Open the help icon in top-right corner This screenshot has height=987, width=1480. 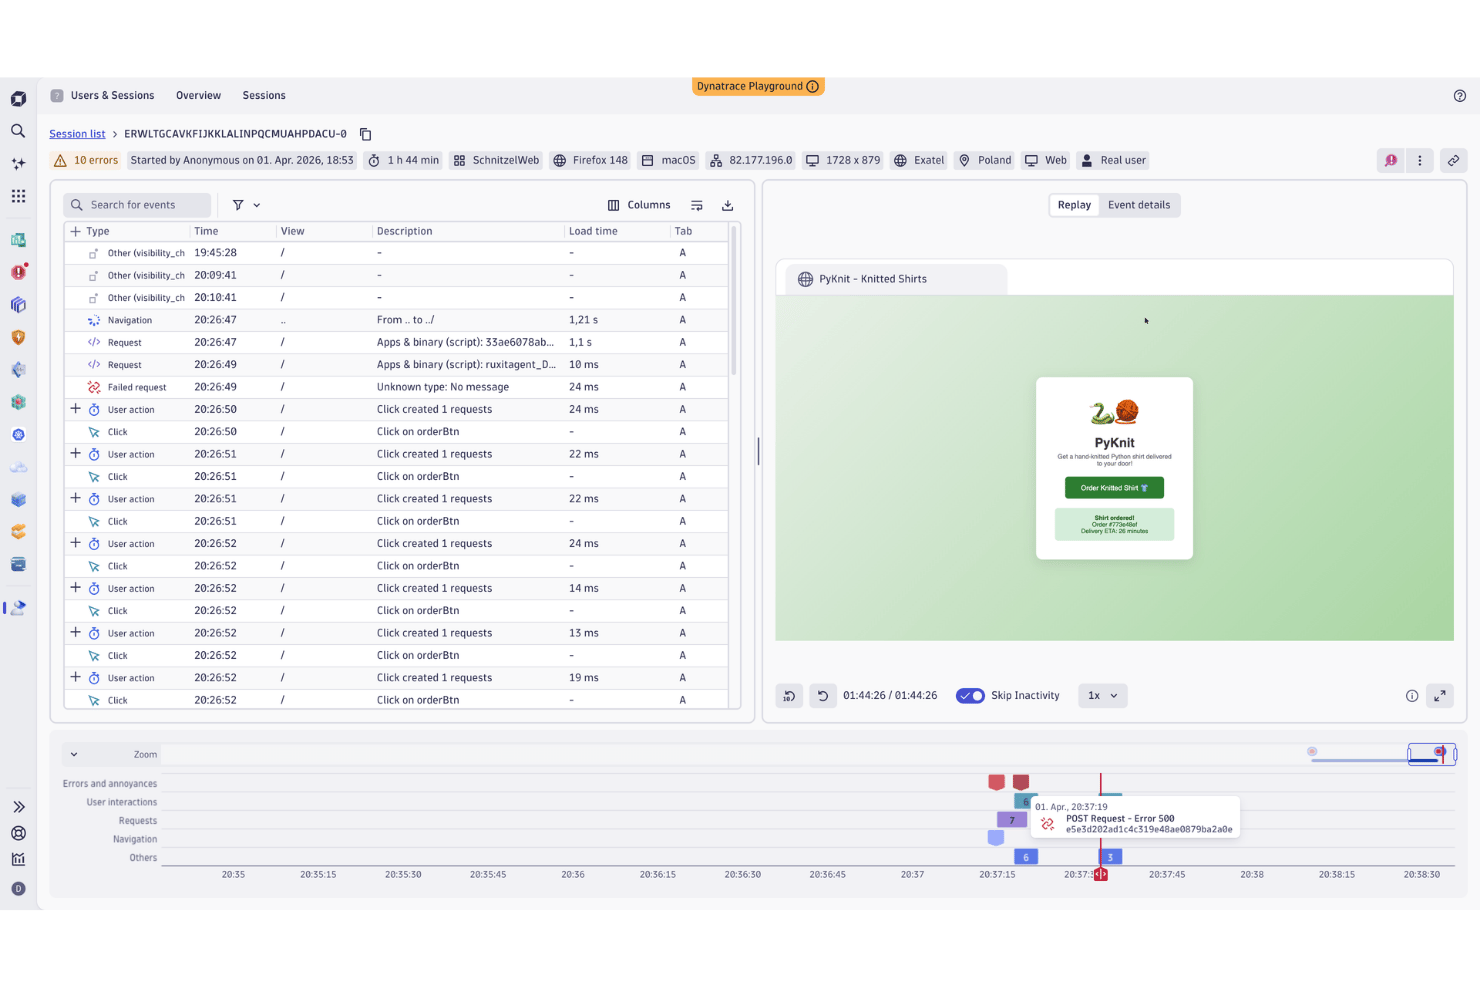(1460, 96)
